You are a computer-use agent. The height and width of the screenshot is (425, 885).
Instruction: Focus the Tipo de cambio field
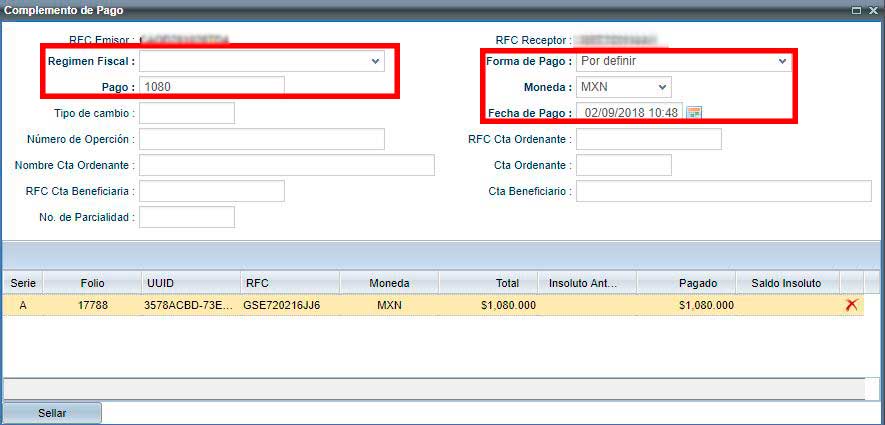click(187, 113)
